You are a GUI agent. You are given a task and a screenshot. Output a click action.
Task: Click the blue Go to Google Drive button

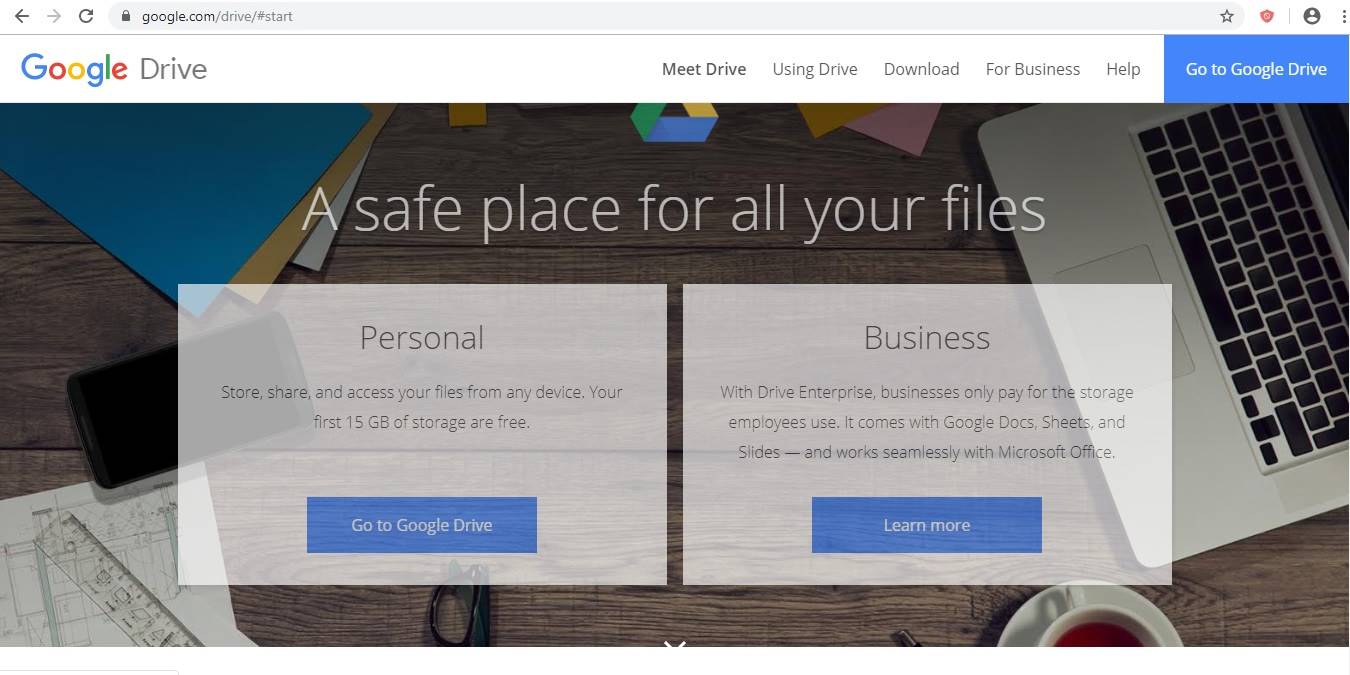(1255, 68)
